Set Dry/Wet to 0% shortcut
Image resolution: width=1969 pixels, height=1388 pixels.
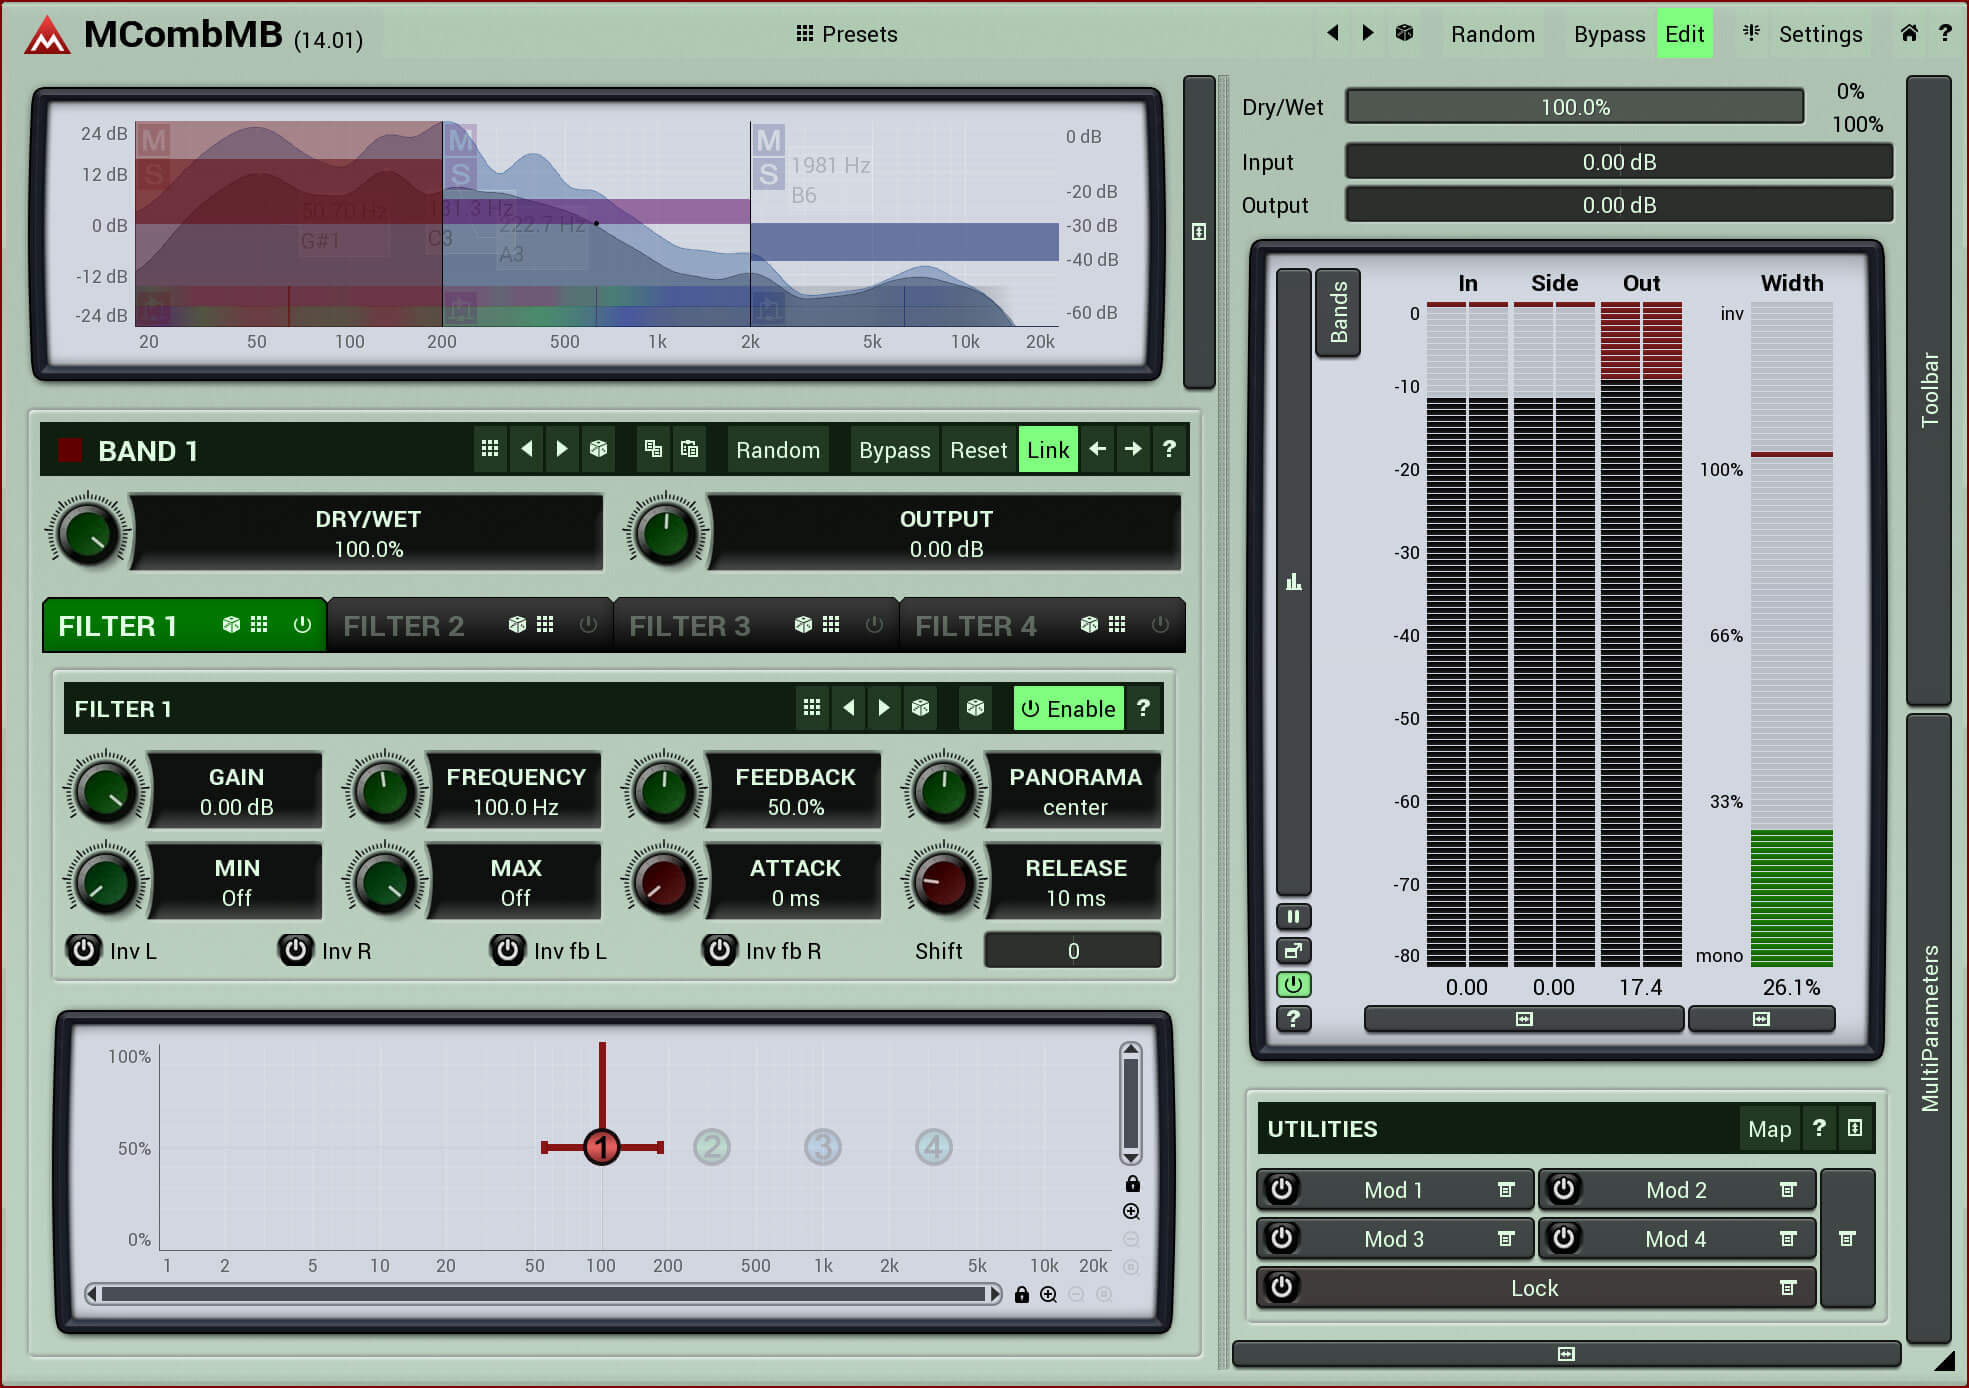coord(1849,91)
